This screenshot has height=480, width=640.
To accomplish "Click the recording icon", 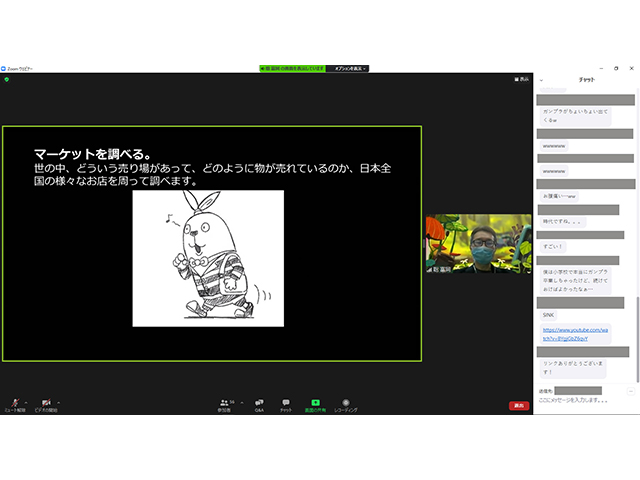I will (x=346, y=402).
